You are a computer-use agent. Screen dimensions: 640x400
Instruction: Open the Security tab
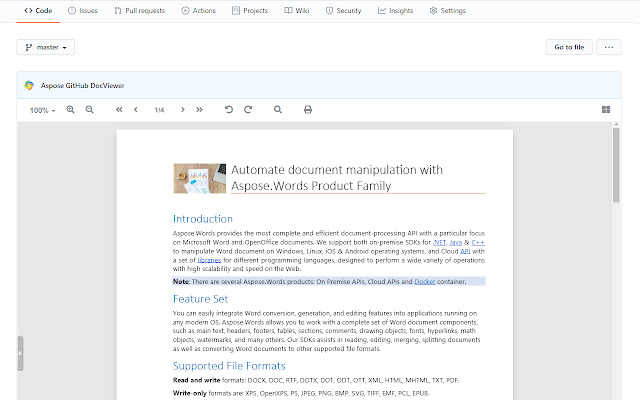pyautogui.click(x=344, y=11)
